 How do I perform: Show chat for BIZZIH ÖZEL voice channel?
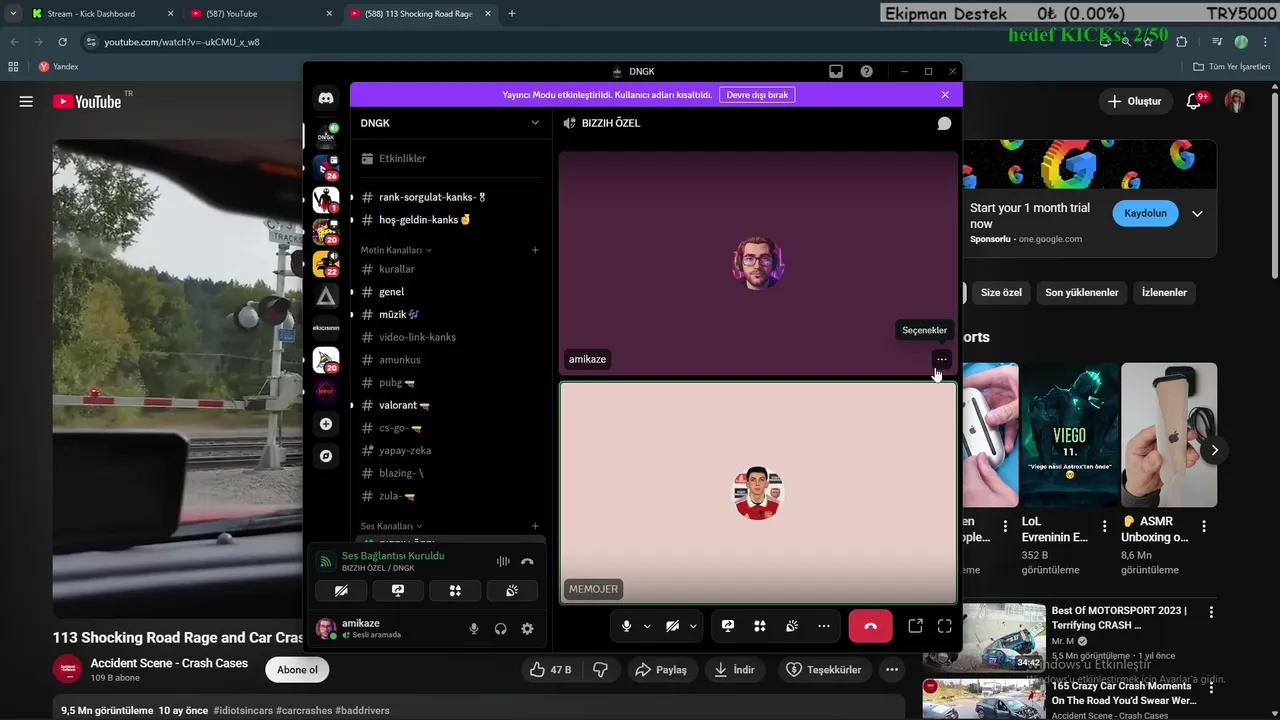click(944, 123)
